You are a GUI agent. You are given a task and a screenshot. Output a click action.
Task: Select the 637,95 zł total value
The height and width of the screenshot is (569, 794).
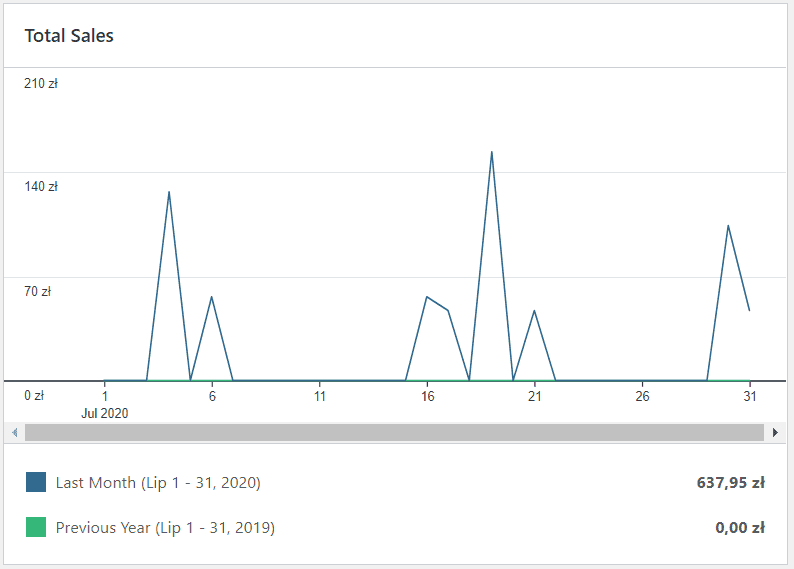730,483
